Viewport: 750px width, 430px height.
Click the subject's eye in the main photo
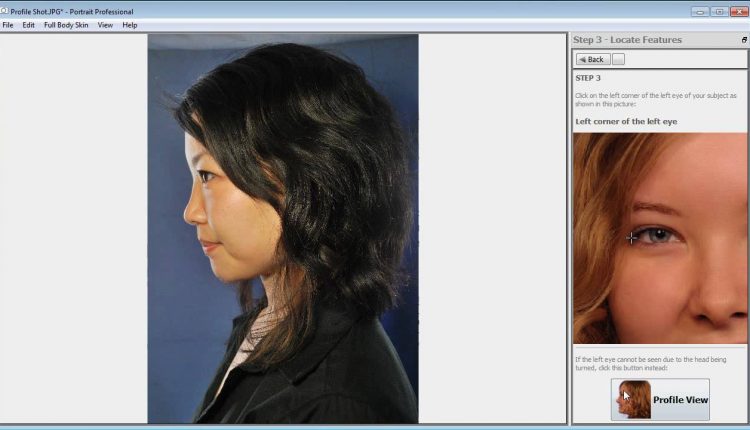(206, 176)
